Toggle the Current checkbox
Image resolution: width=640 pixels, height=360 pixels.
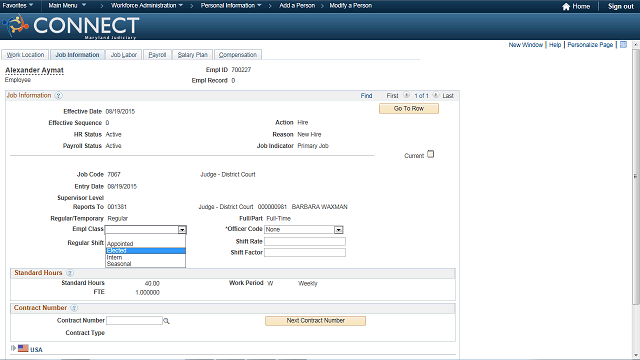[x=430, y=154]
